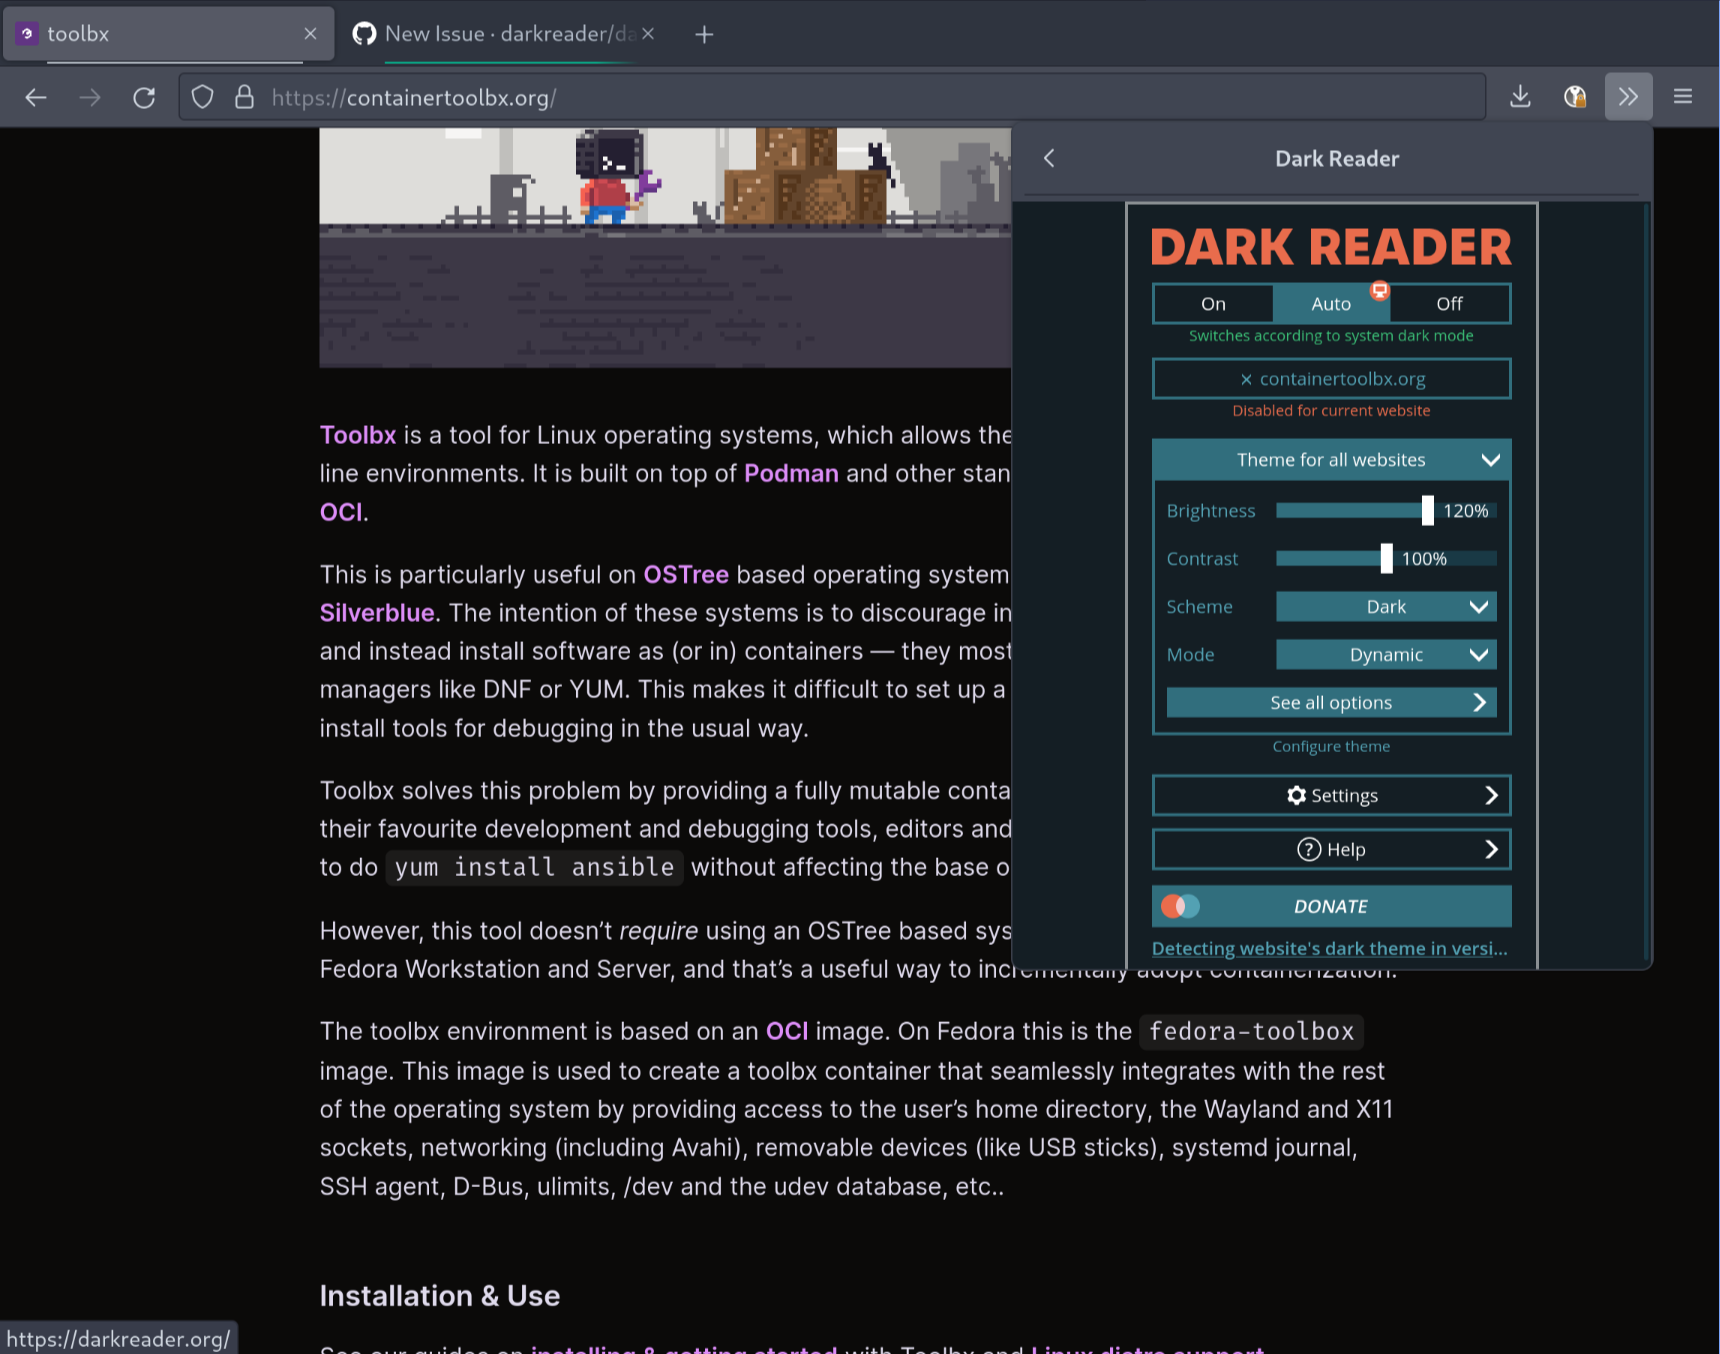The width and height of the screenshot is (1720, 1354).
Task: Open Settings via the gear icon
Action: 1296,795
